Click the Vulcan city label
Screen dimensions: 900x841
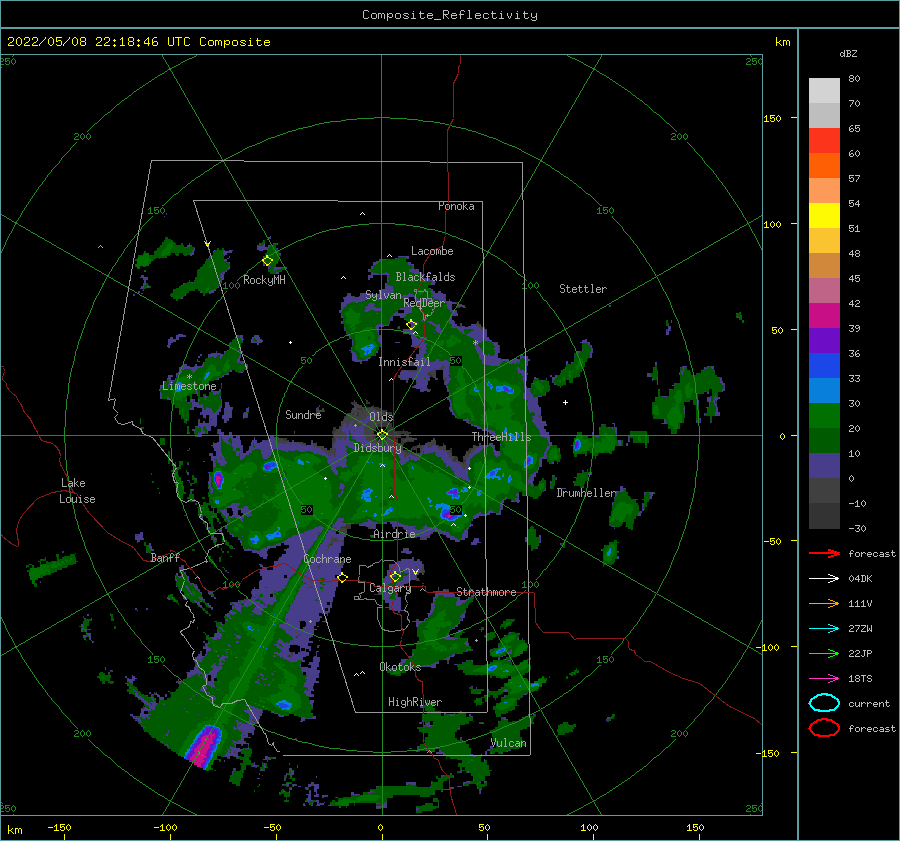(508, 743)
